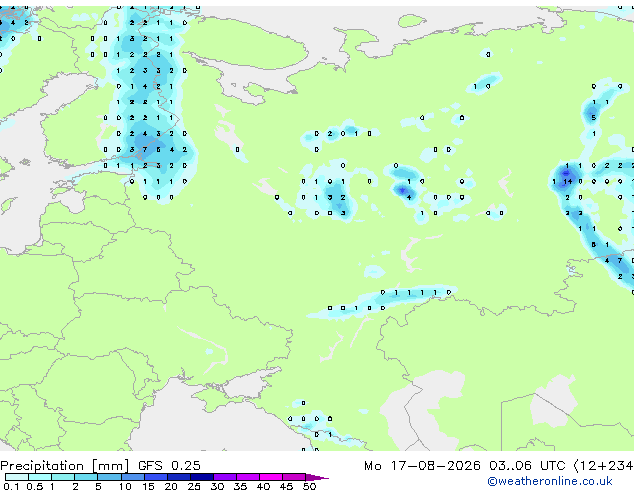
Task: Click the 30–35 mm purple legend swatch
Action: pyautogui.click(x=225, y=477)
